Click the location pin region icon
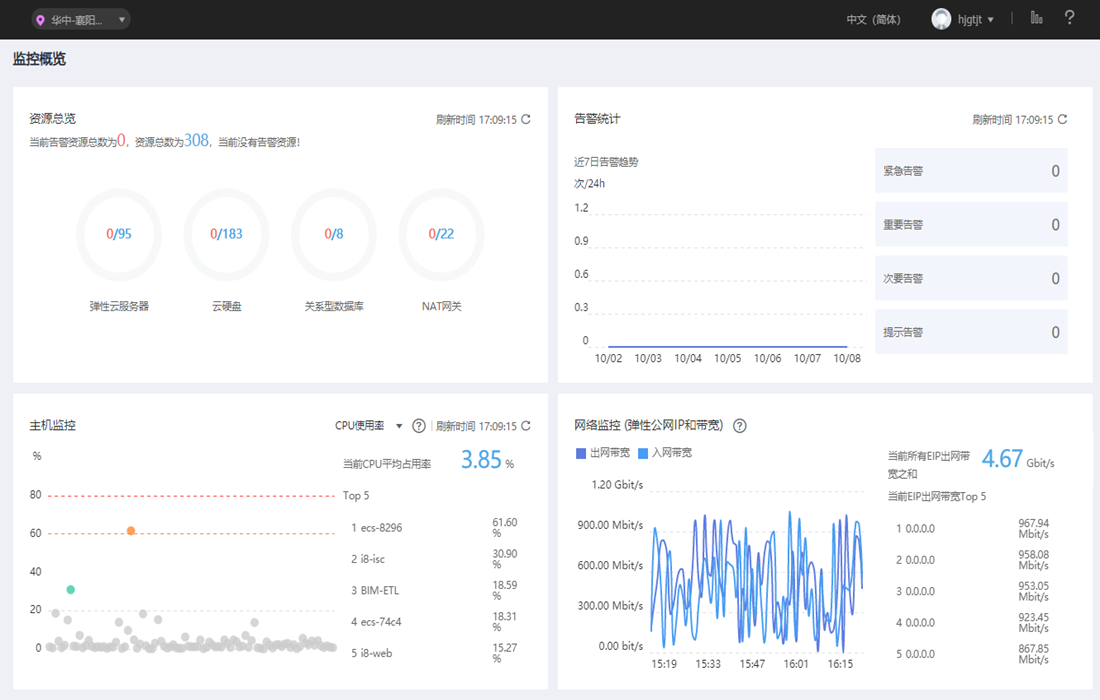1100x700 pixels. click(40, 20)
